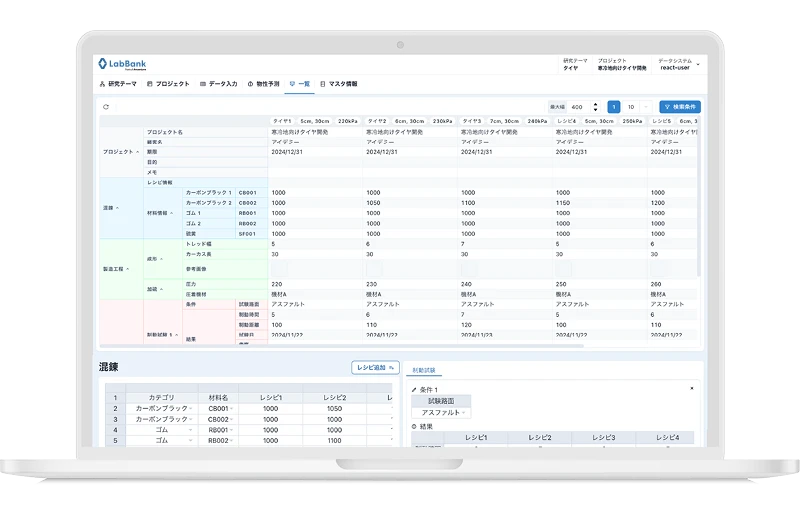Open the データシステム react-user dropdown

pos(697,65)
